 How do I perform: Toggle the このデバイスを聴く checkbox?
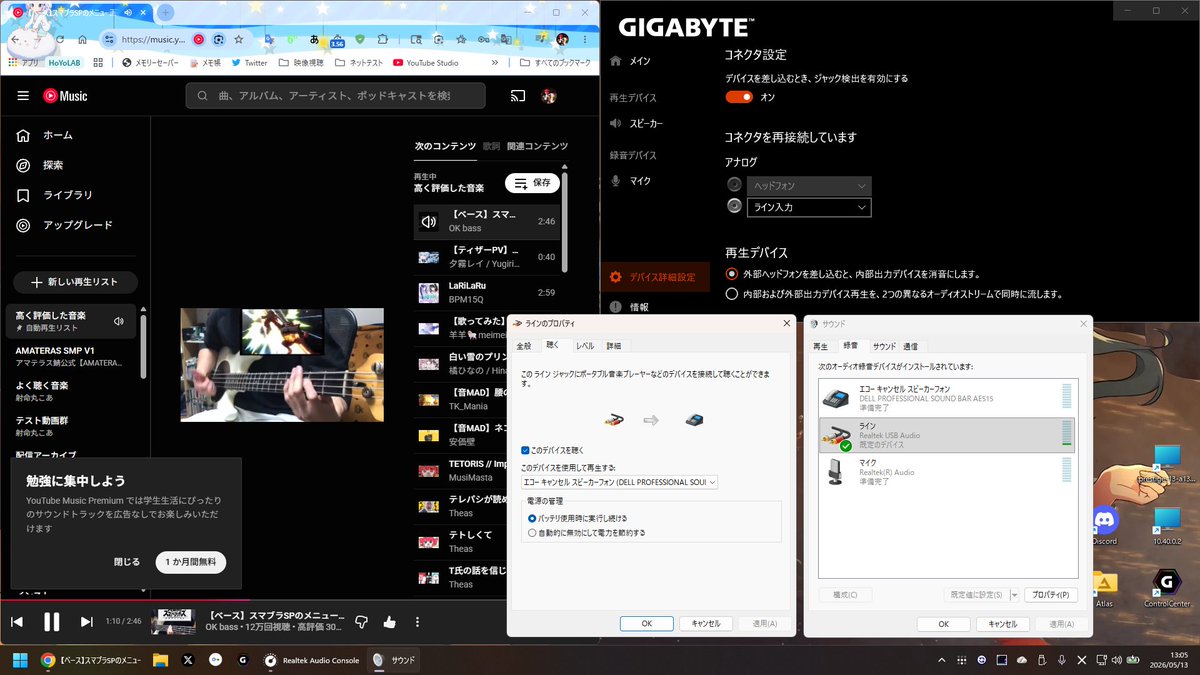[526, 450]
